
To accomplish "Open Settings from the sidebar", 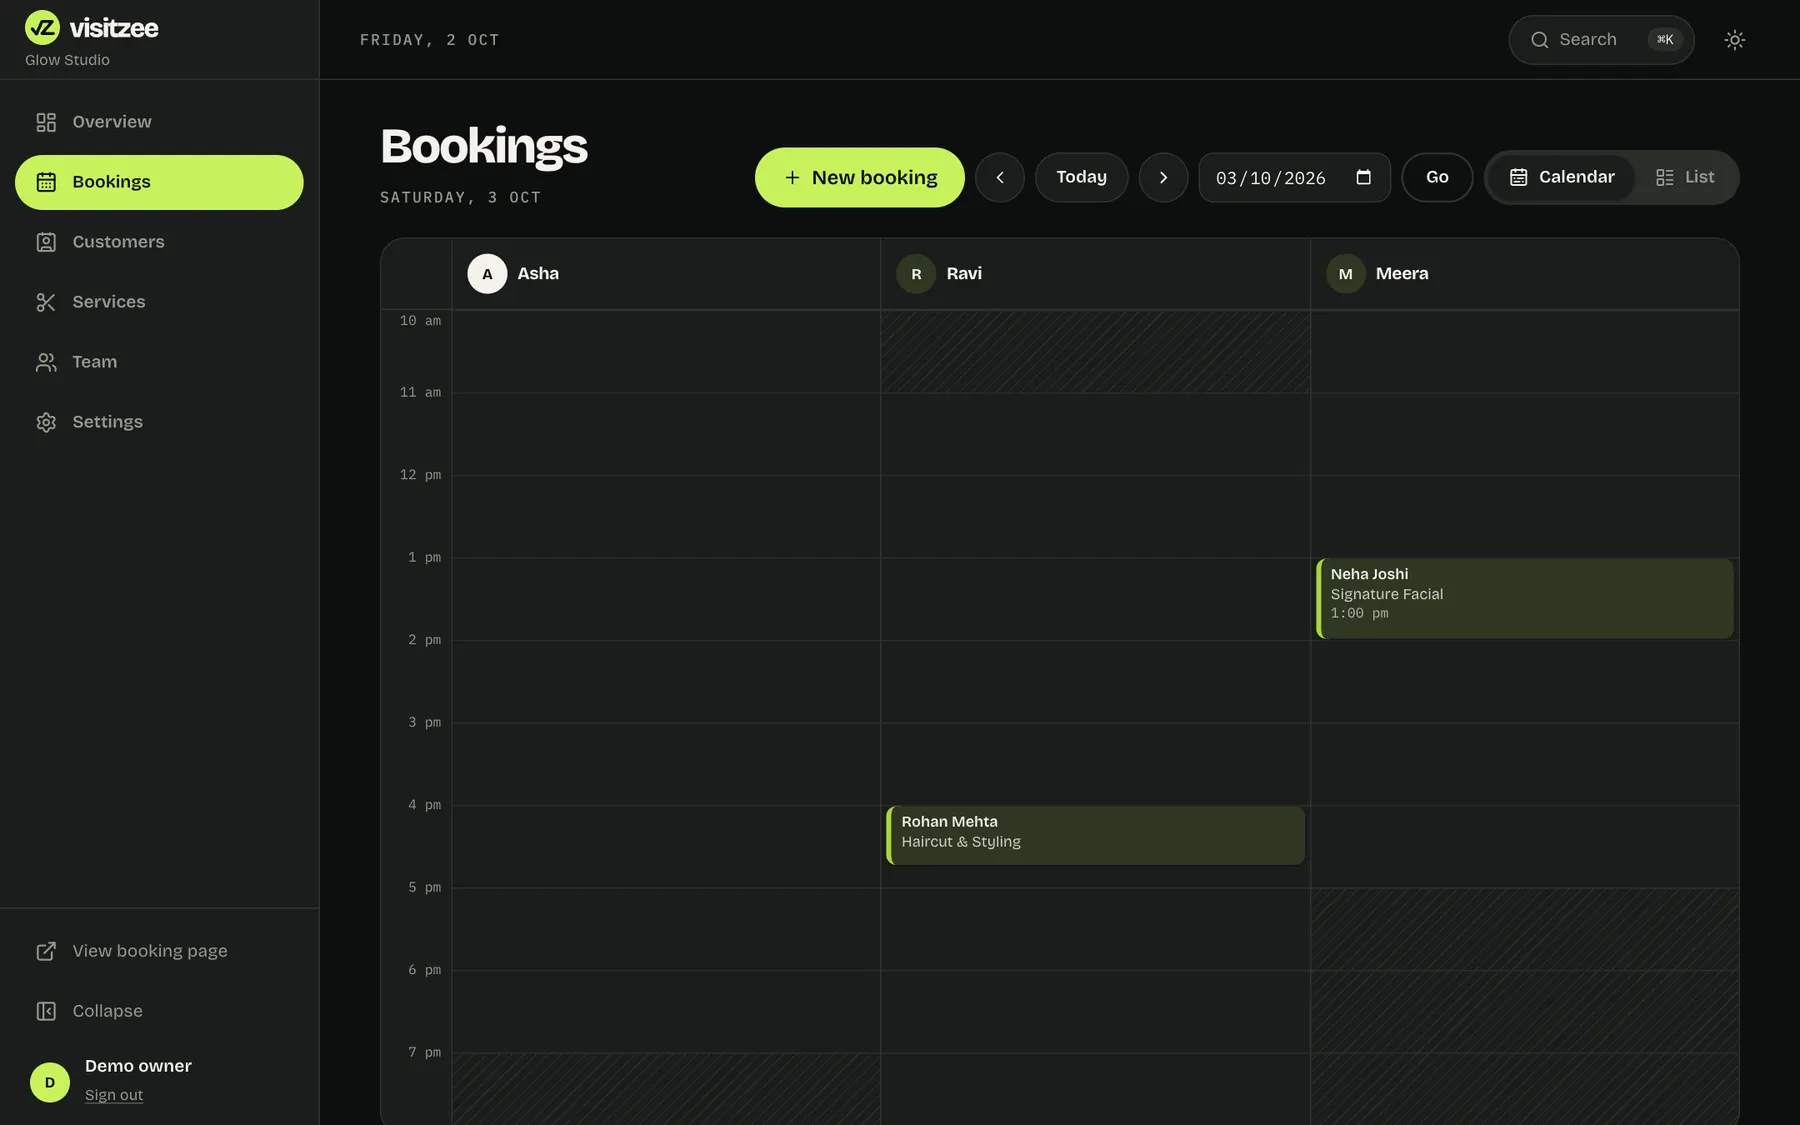I will click(x=159, y=422).
